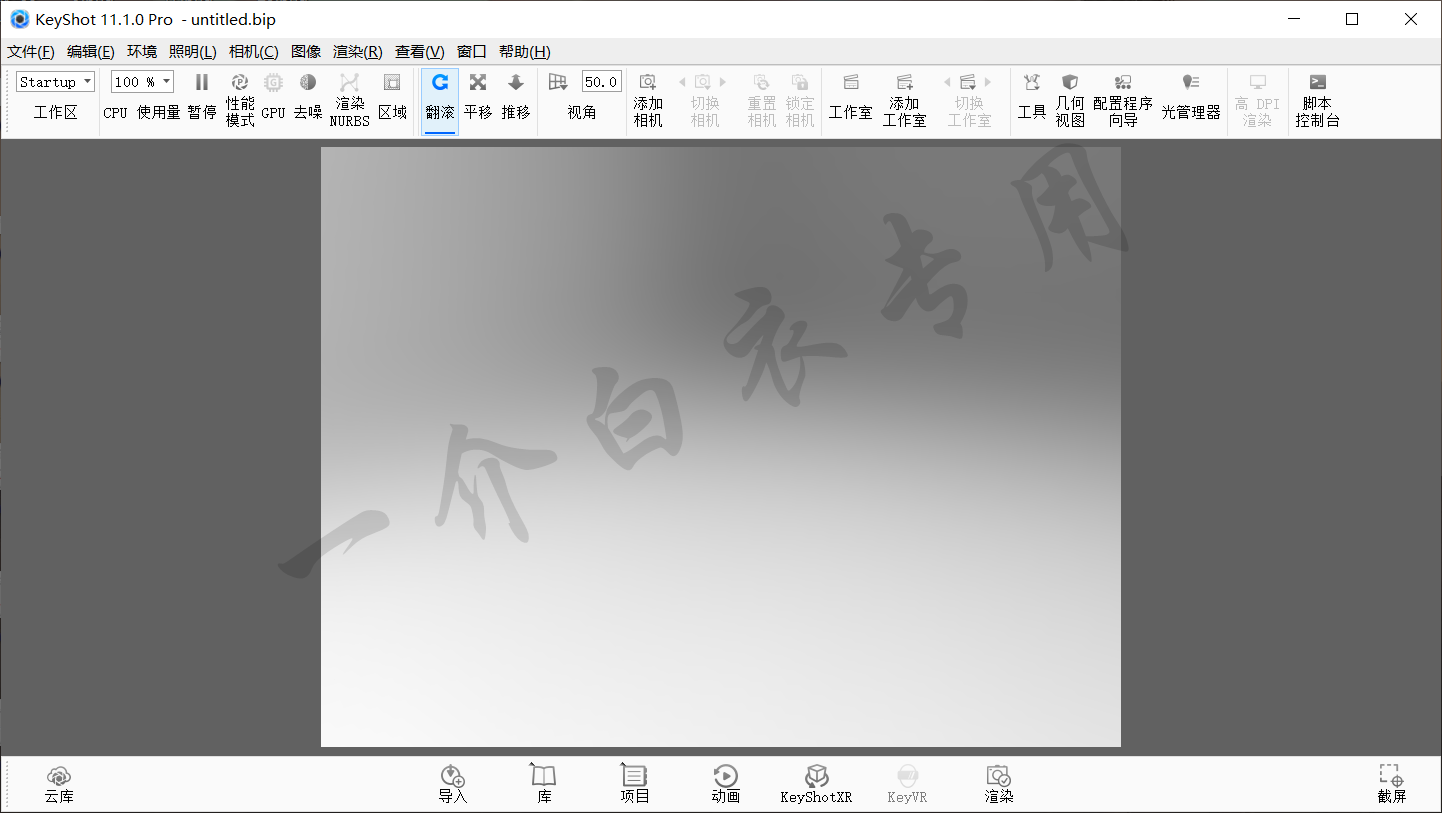Launch the KeyShotXR wizard
The width and height of the screenshot is (1442, 813).
pos(816,783)
